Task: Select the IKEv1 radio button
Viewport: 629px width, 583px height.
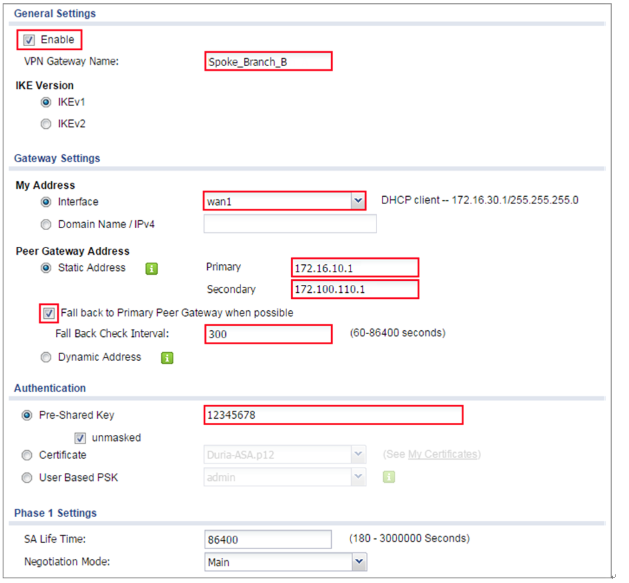Action: [46, 102]
